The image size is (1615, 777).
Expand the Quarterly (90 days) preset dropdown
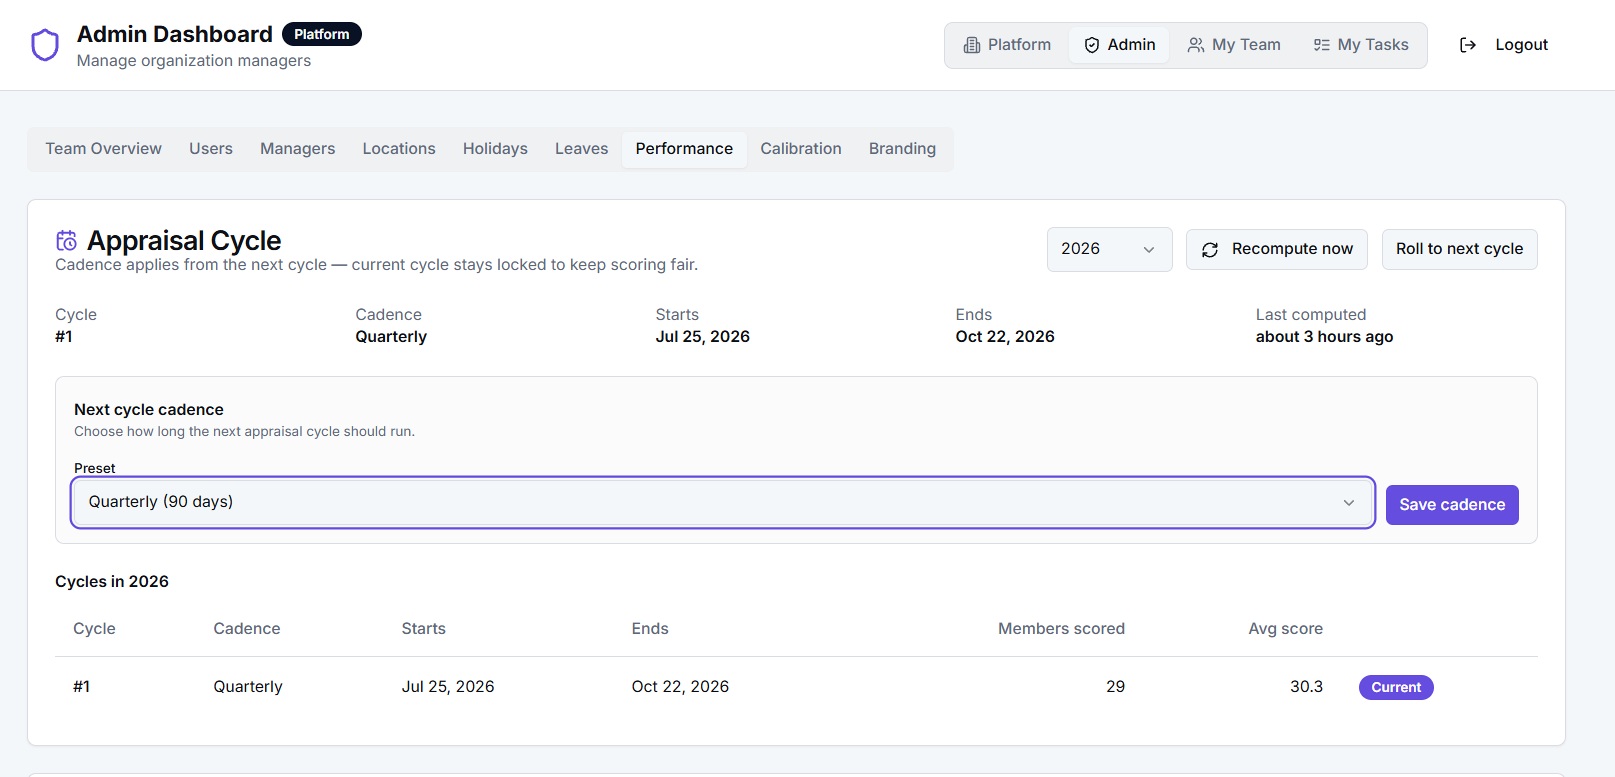pyautogui.click(x=722, y=502)
